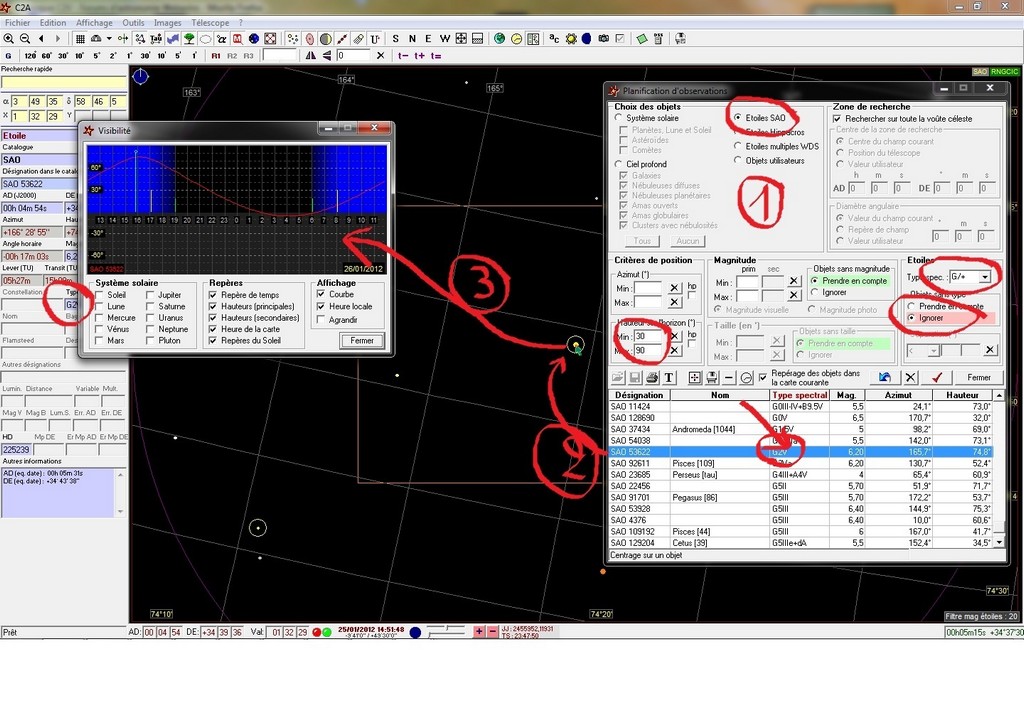Viewport: 1024px width, 728px height.
Task: Click the Hauteur Max field showing 90
Action: [x=648, y=351]
